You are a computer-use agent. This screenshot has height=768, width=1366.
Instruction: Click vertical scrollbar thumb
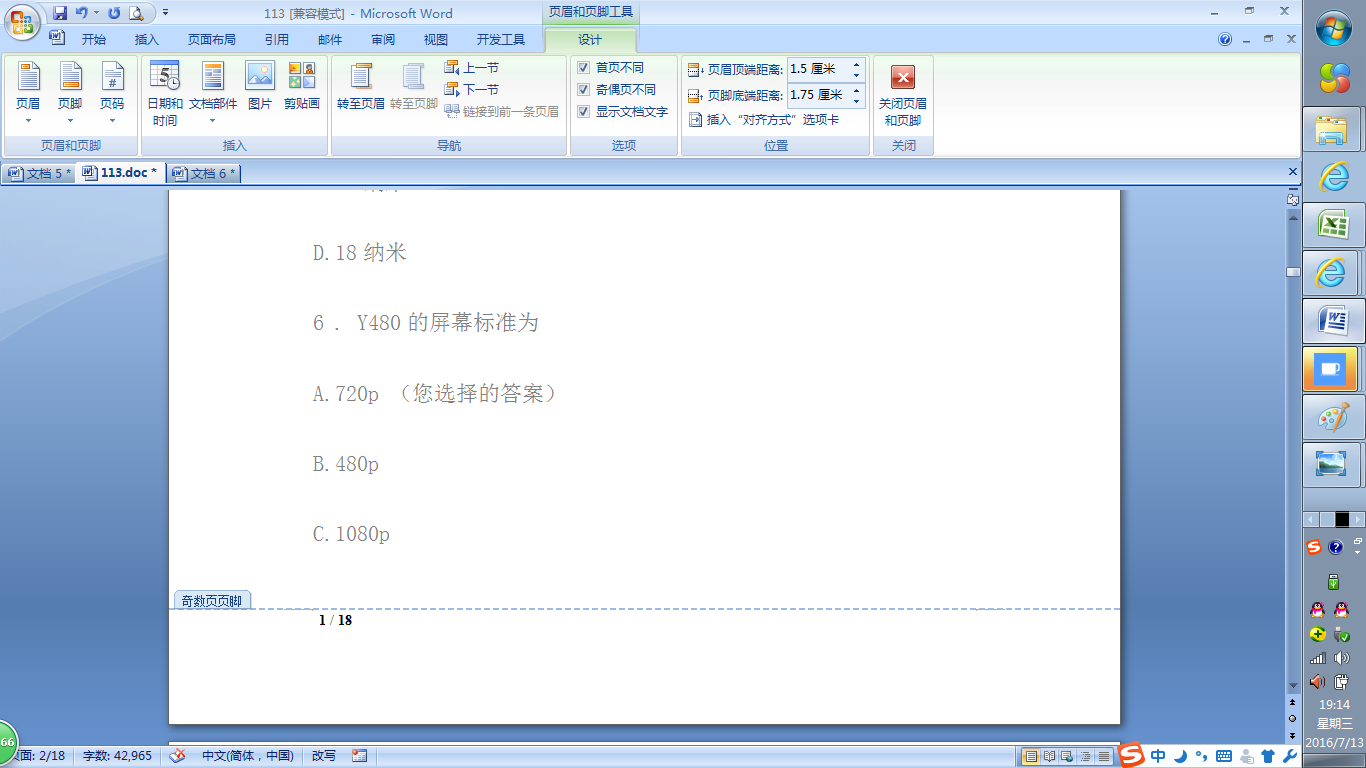click(1293, 272)
